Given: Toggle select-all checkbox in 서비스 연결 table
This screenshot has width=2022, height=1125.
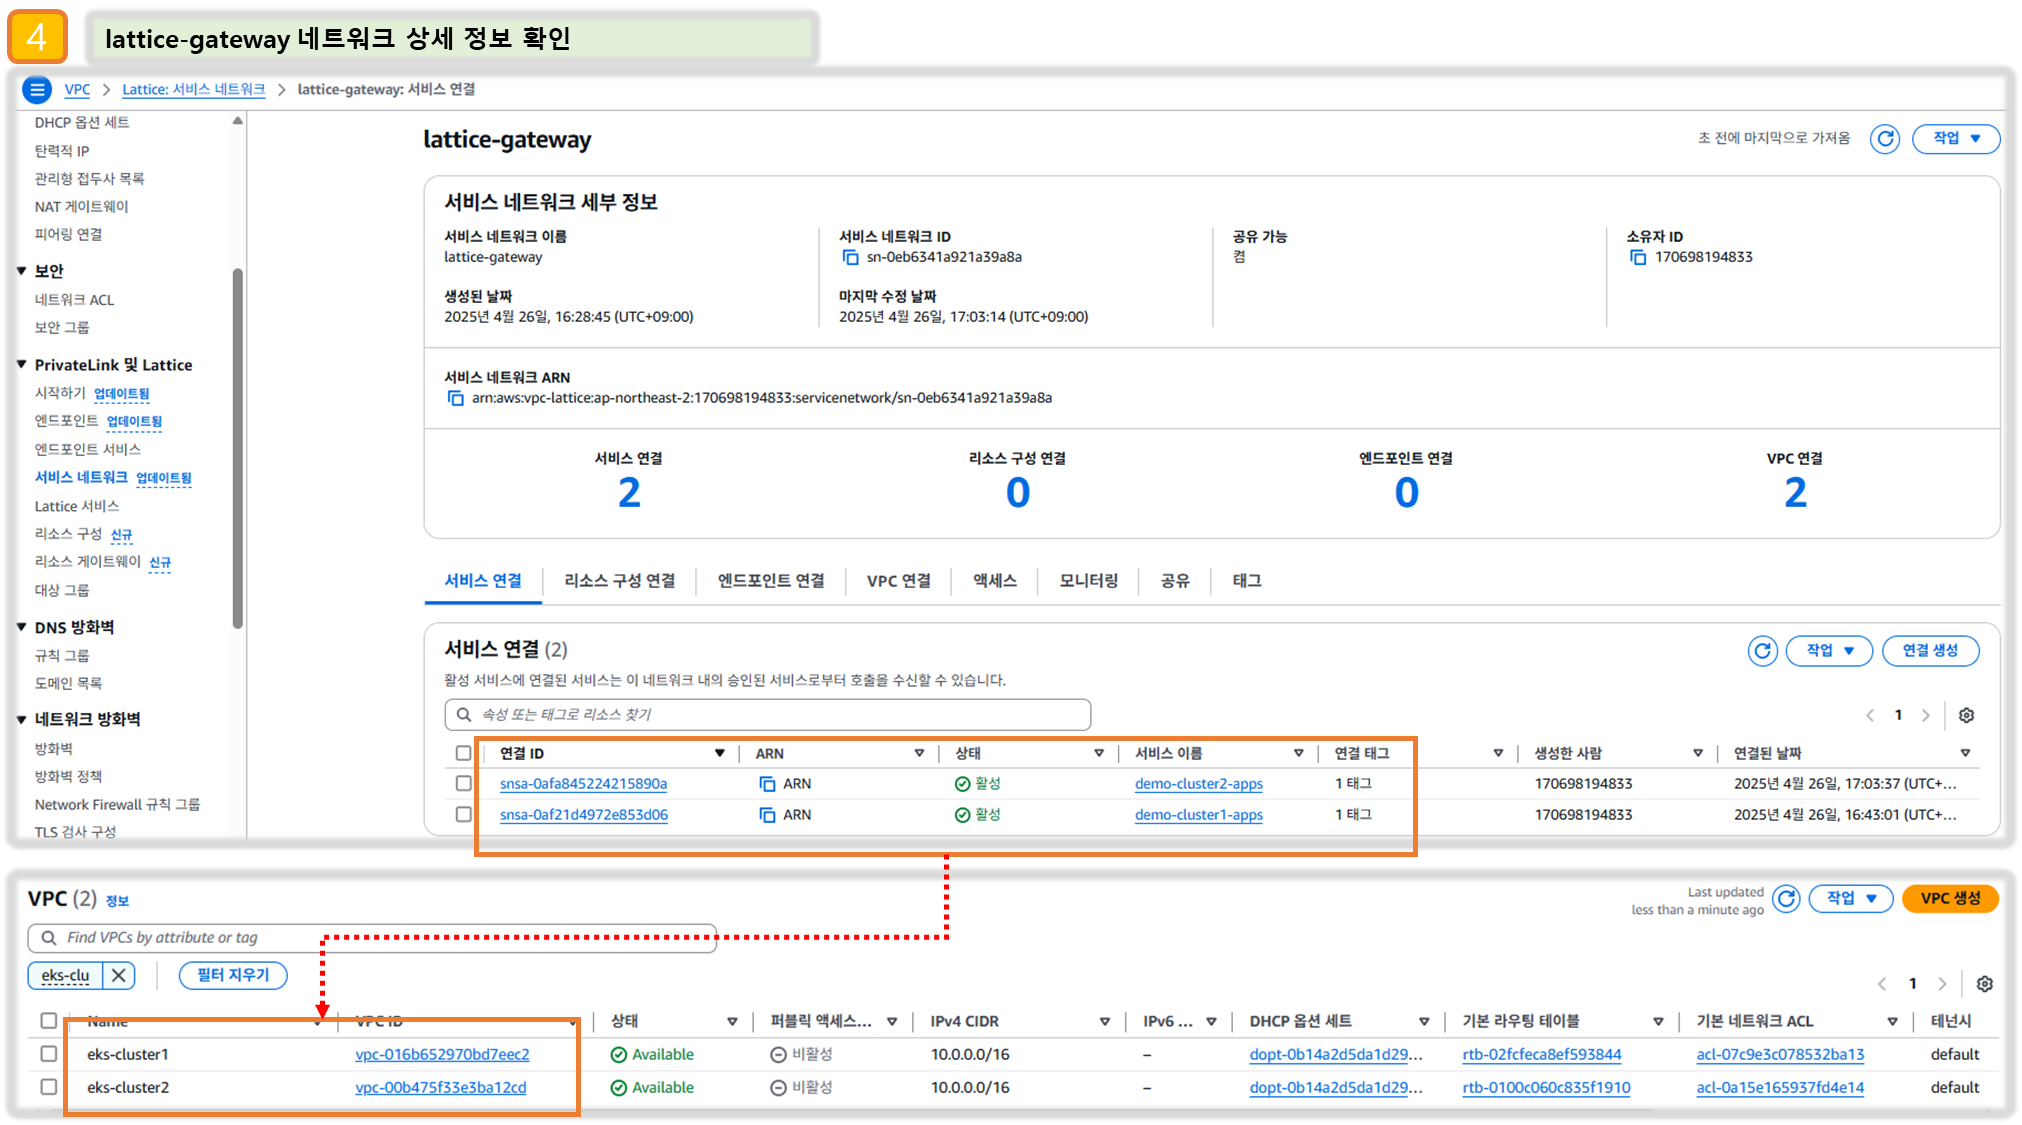Looking at the screenshot, I should (463, 753).
